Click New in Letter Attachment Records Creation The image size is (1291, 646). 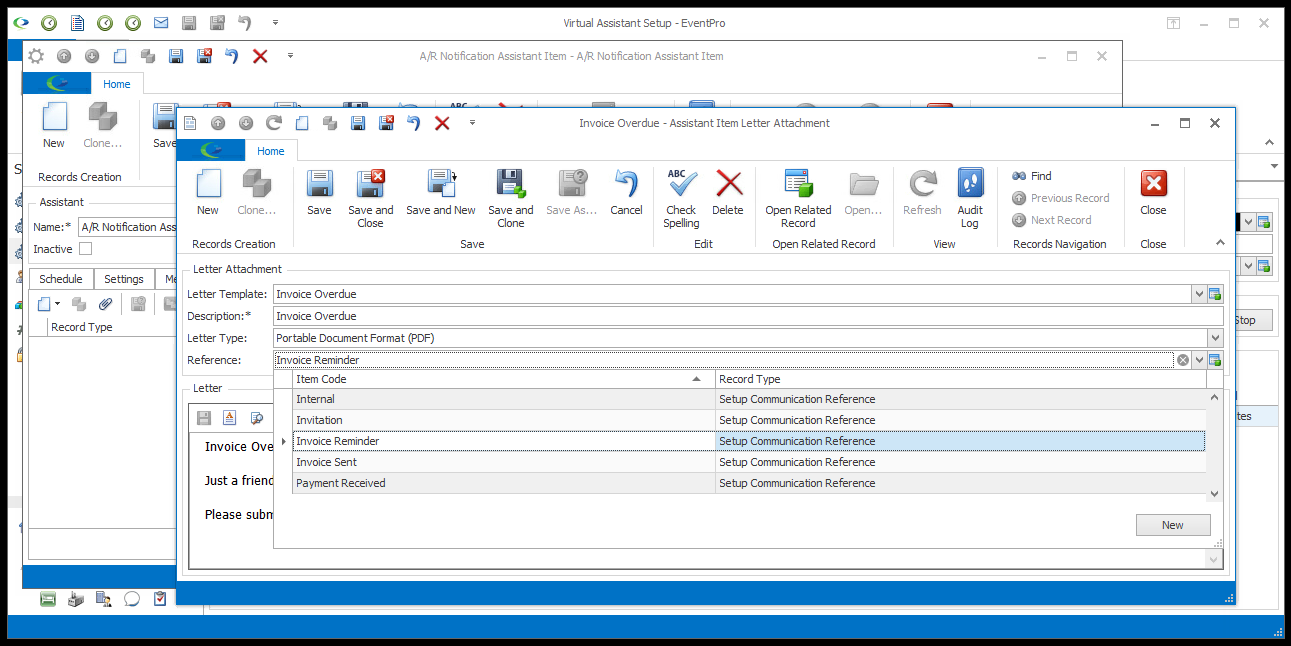click(208, 192)
